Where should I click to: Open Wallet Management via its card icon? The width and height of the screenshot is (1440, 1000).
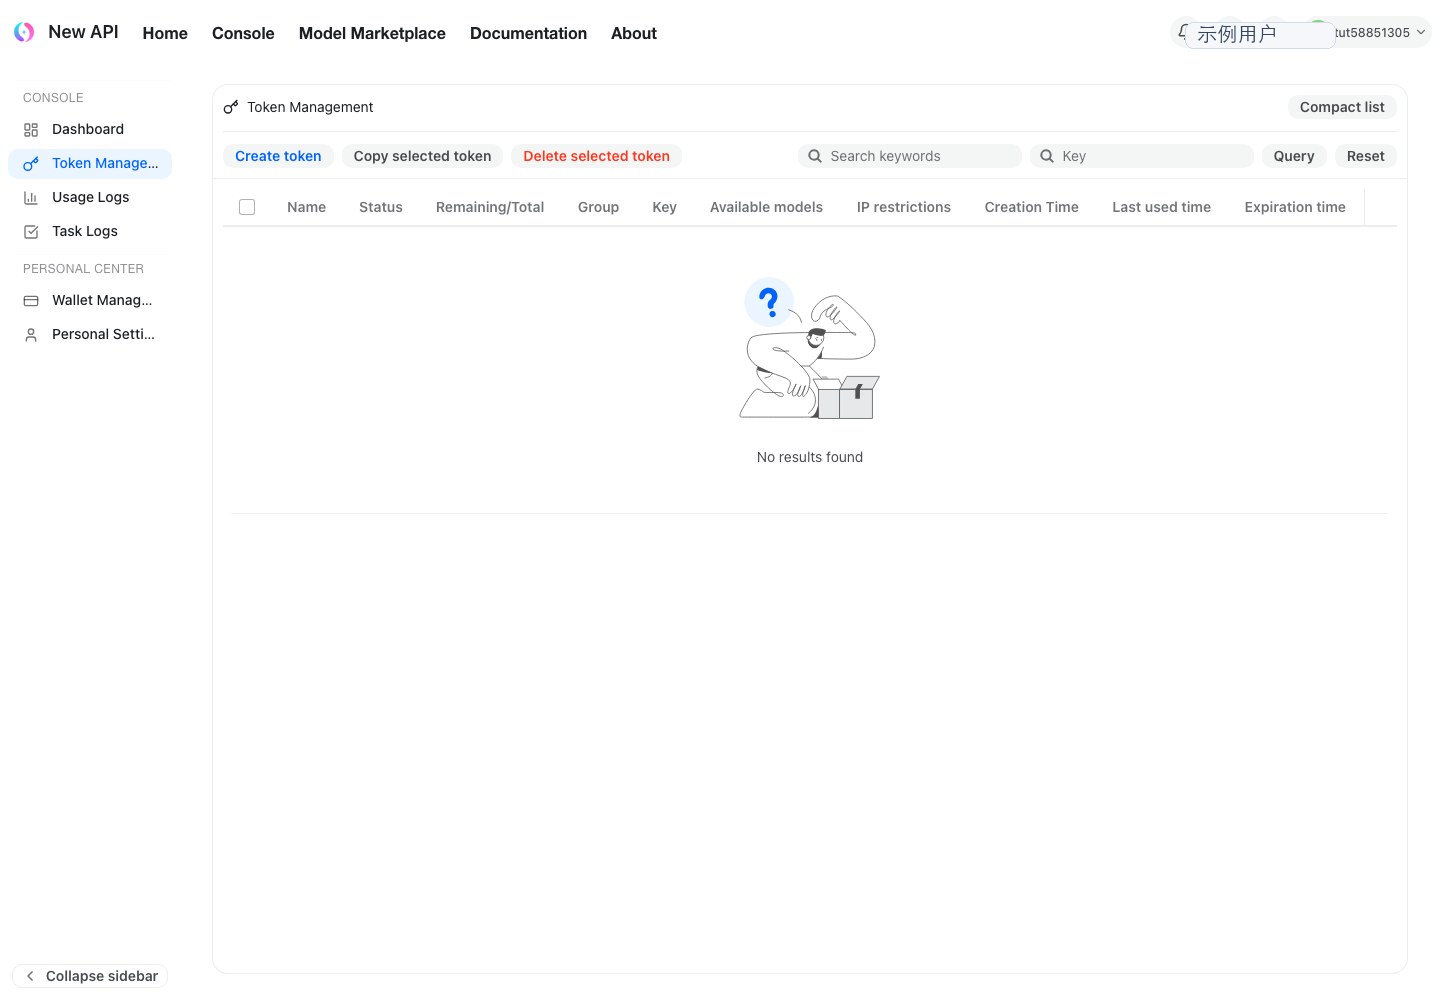31,301
